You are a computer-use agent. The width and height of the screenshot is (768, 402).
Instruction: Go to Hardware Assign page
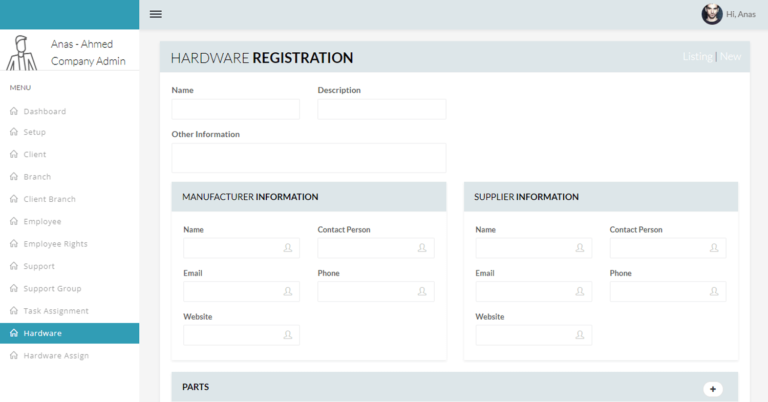(x=56, y=356)
